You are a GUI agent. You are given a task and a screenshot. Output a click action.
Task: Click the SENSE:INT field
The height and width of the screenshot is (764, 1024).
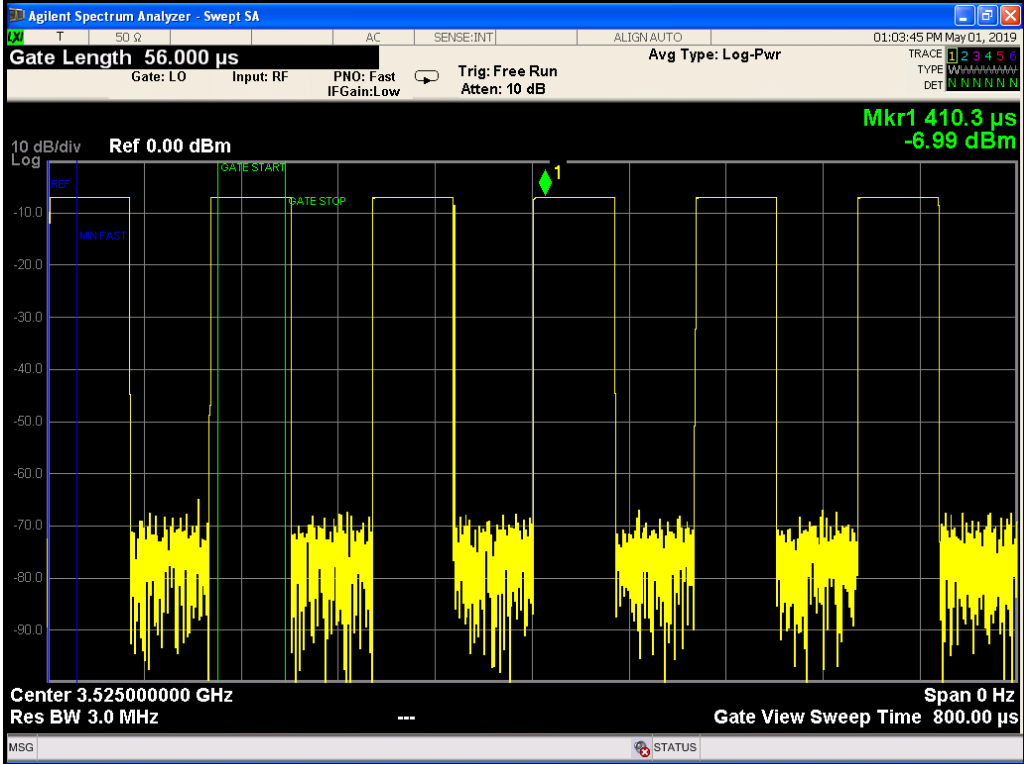click(464, 34)
